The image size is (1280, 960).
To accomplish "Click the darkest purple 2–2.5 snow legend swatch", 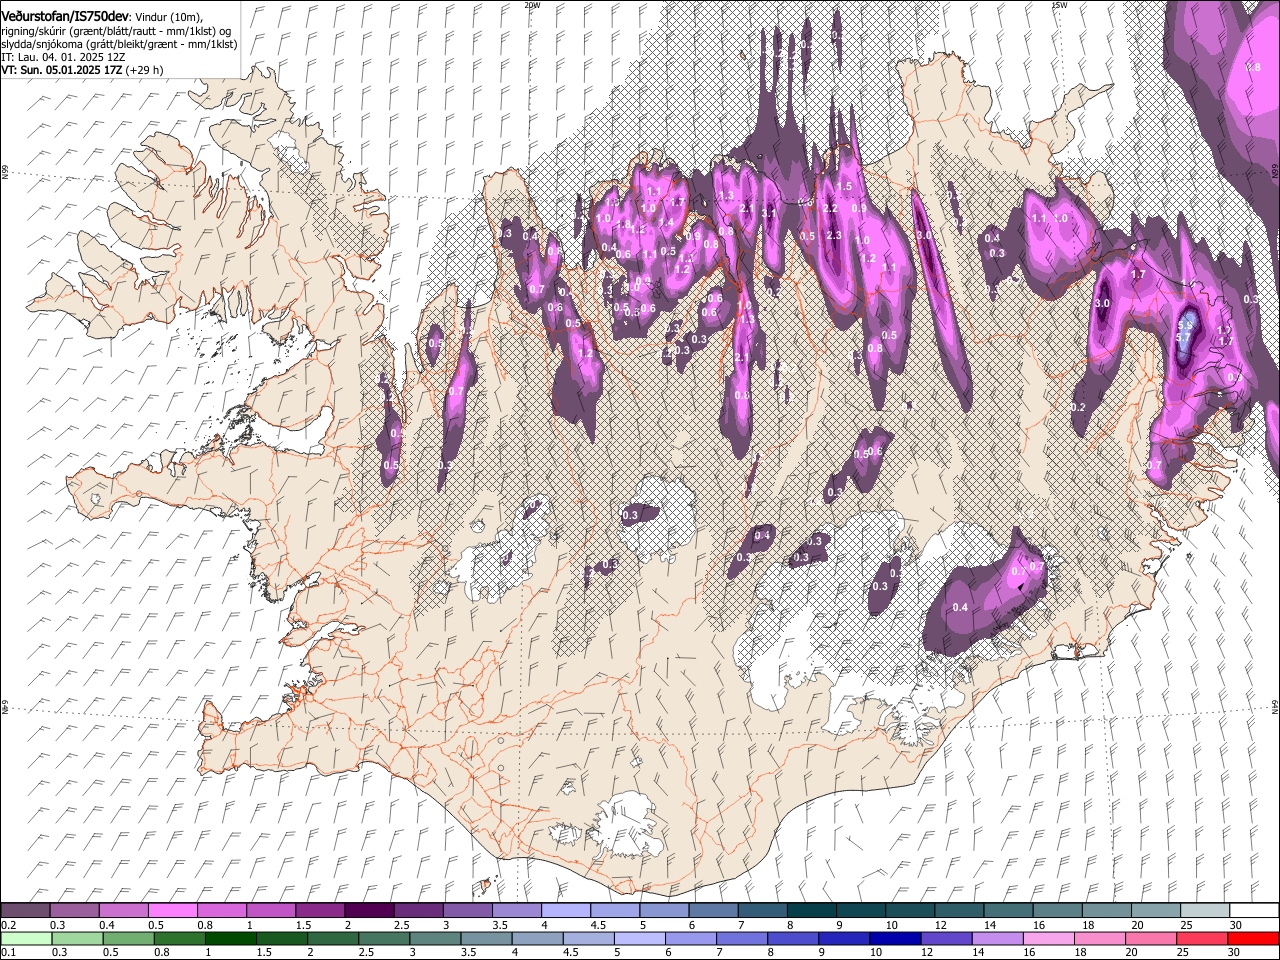I will (369, 911).
